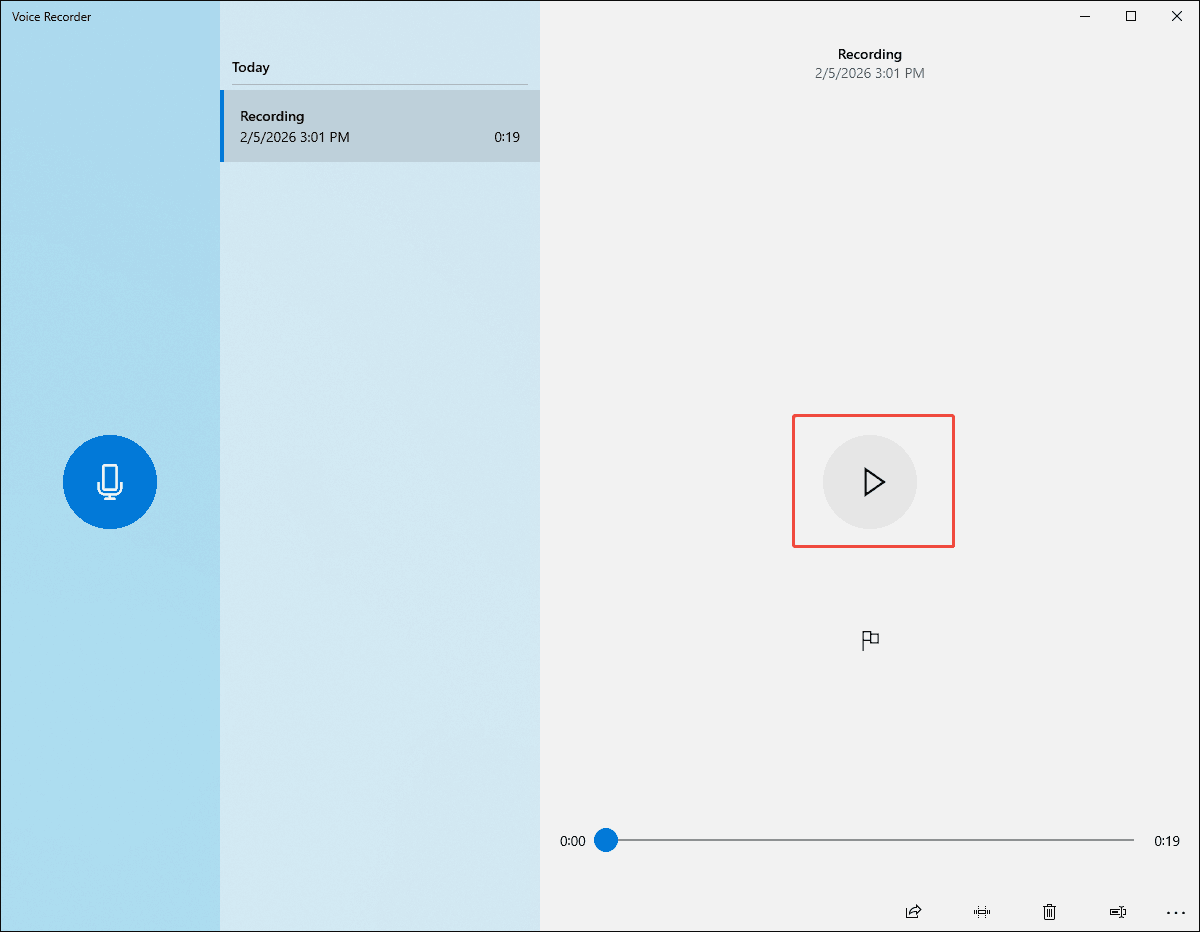Click the 0:00 elapsed time label

pos(571,841)
